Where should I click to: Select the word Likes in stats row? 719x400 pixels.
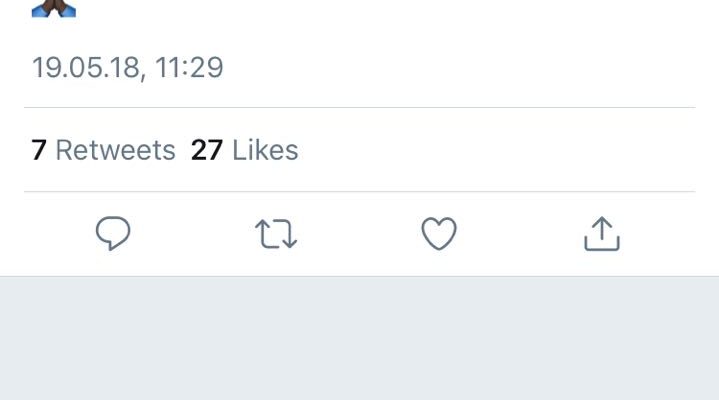click(265, 150)
